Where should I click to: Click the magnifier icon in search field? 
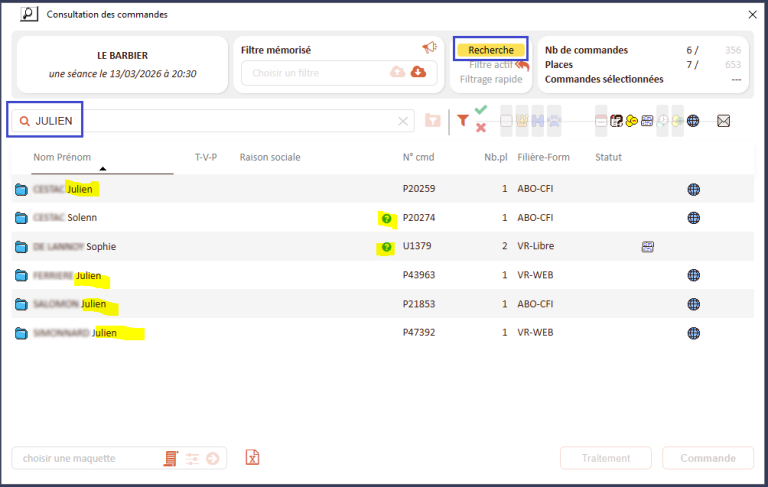tap(24, 121)
